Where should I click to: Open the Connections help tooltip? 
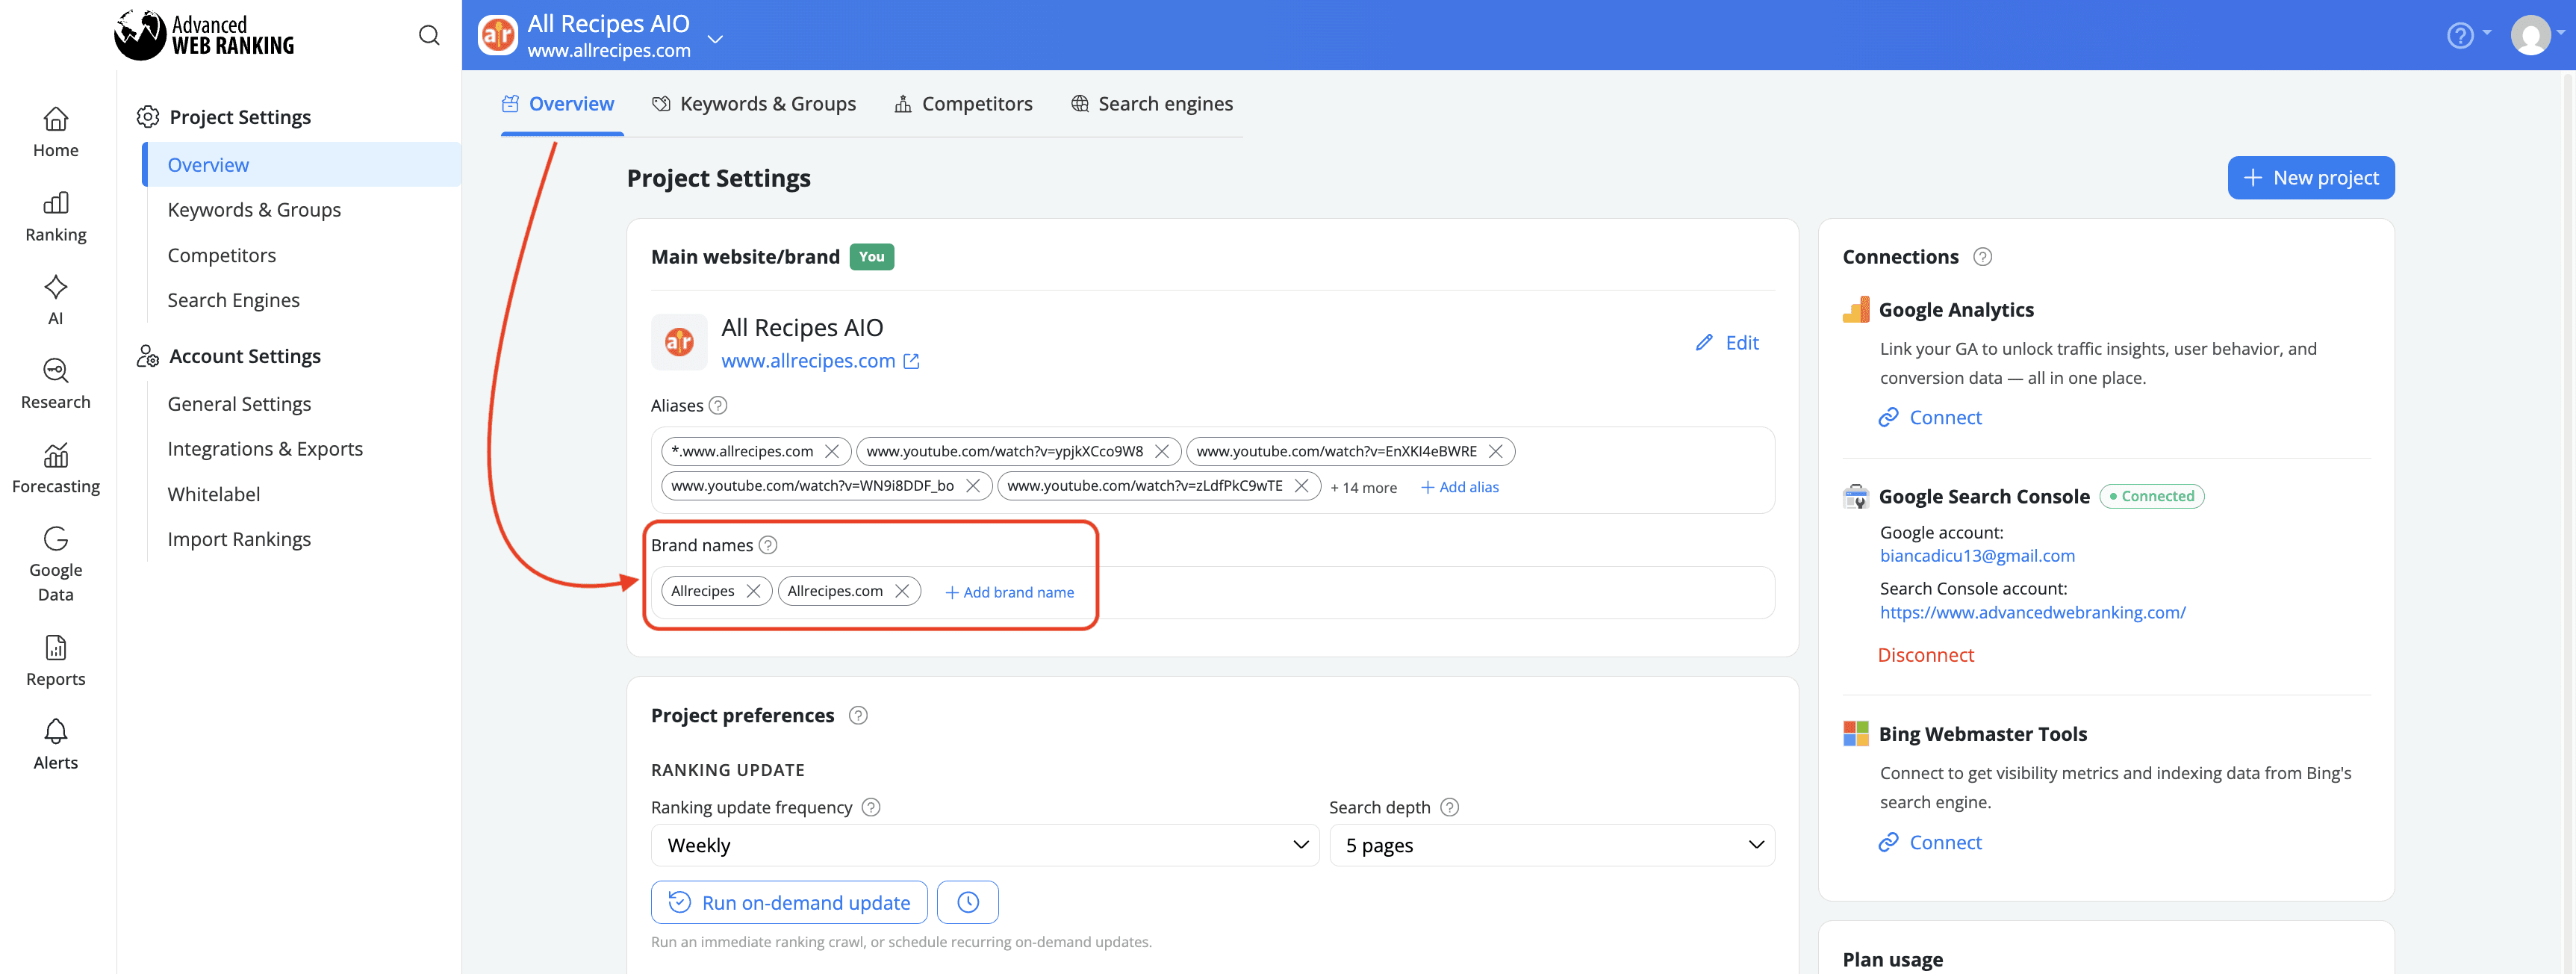[1983, 257]
